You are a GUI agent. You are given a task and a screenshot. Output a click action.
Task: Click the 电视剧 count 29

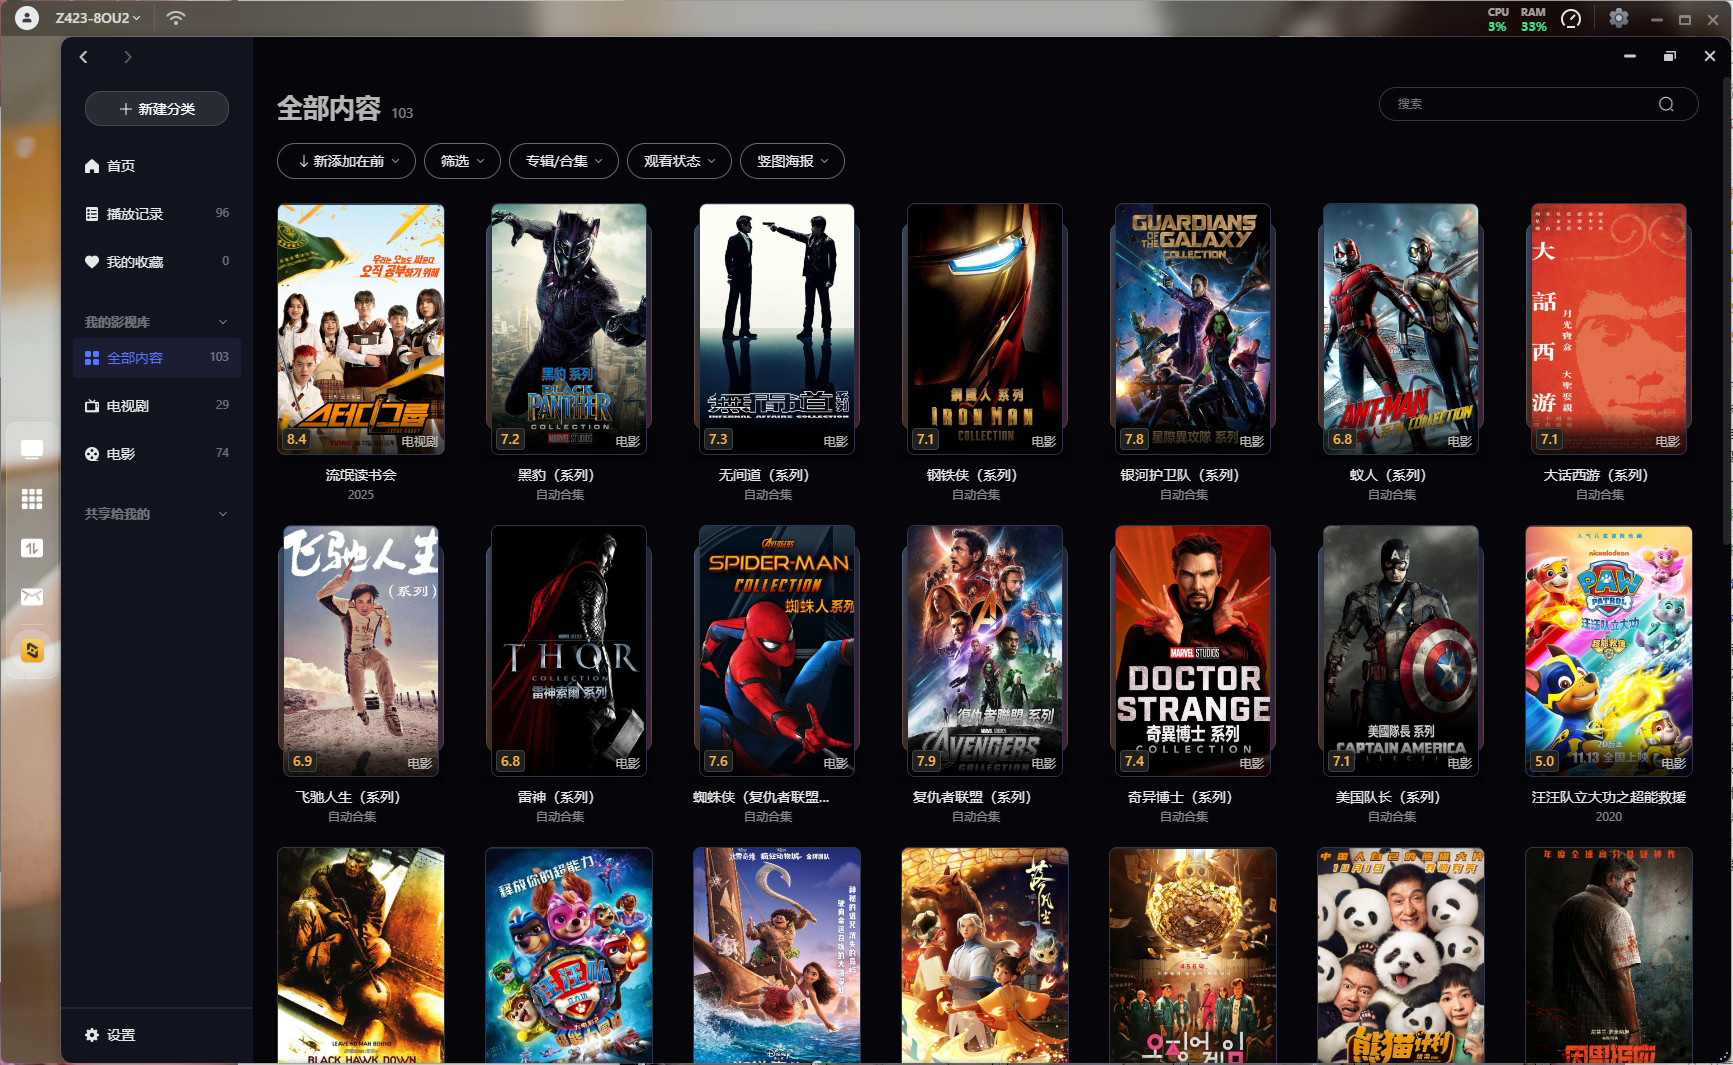[222, 405]
